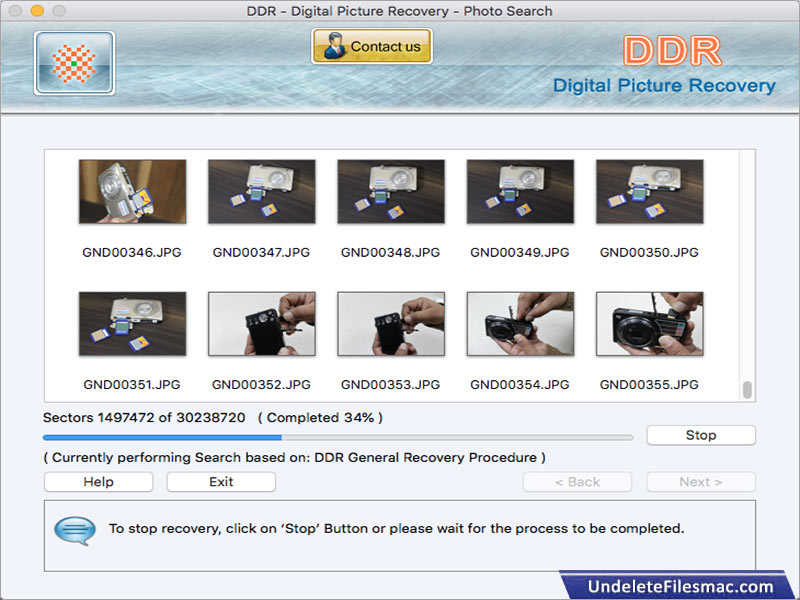Select the GND00350.JPG thumbnail
This screenshot has height=600, width=800.
pyautogui.click(x=649, y=192)
